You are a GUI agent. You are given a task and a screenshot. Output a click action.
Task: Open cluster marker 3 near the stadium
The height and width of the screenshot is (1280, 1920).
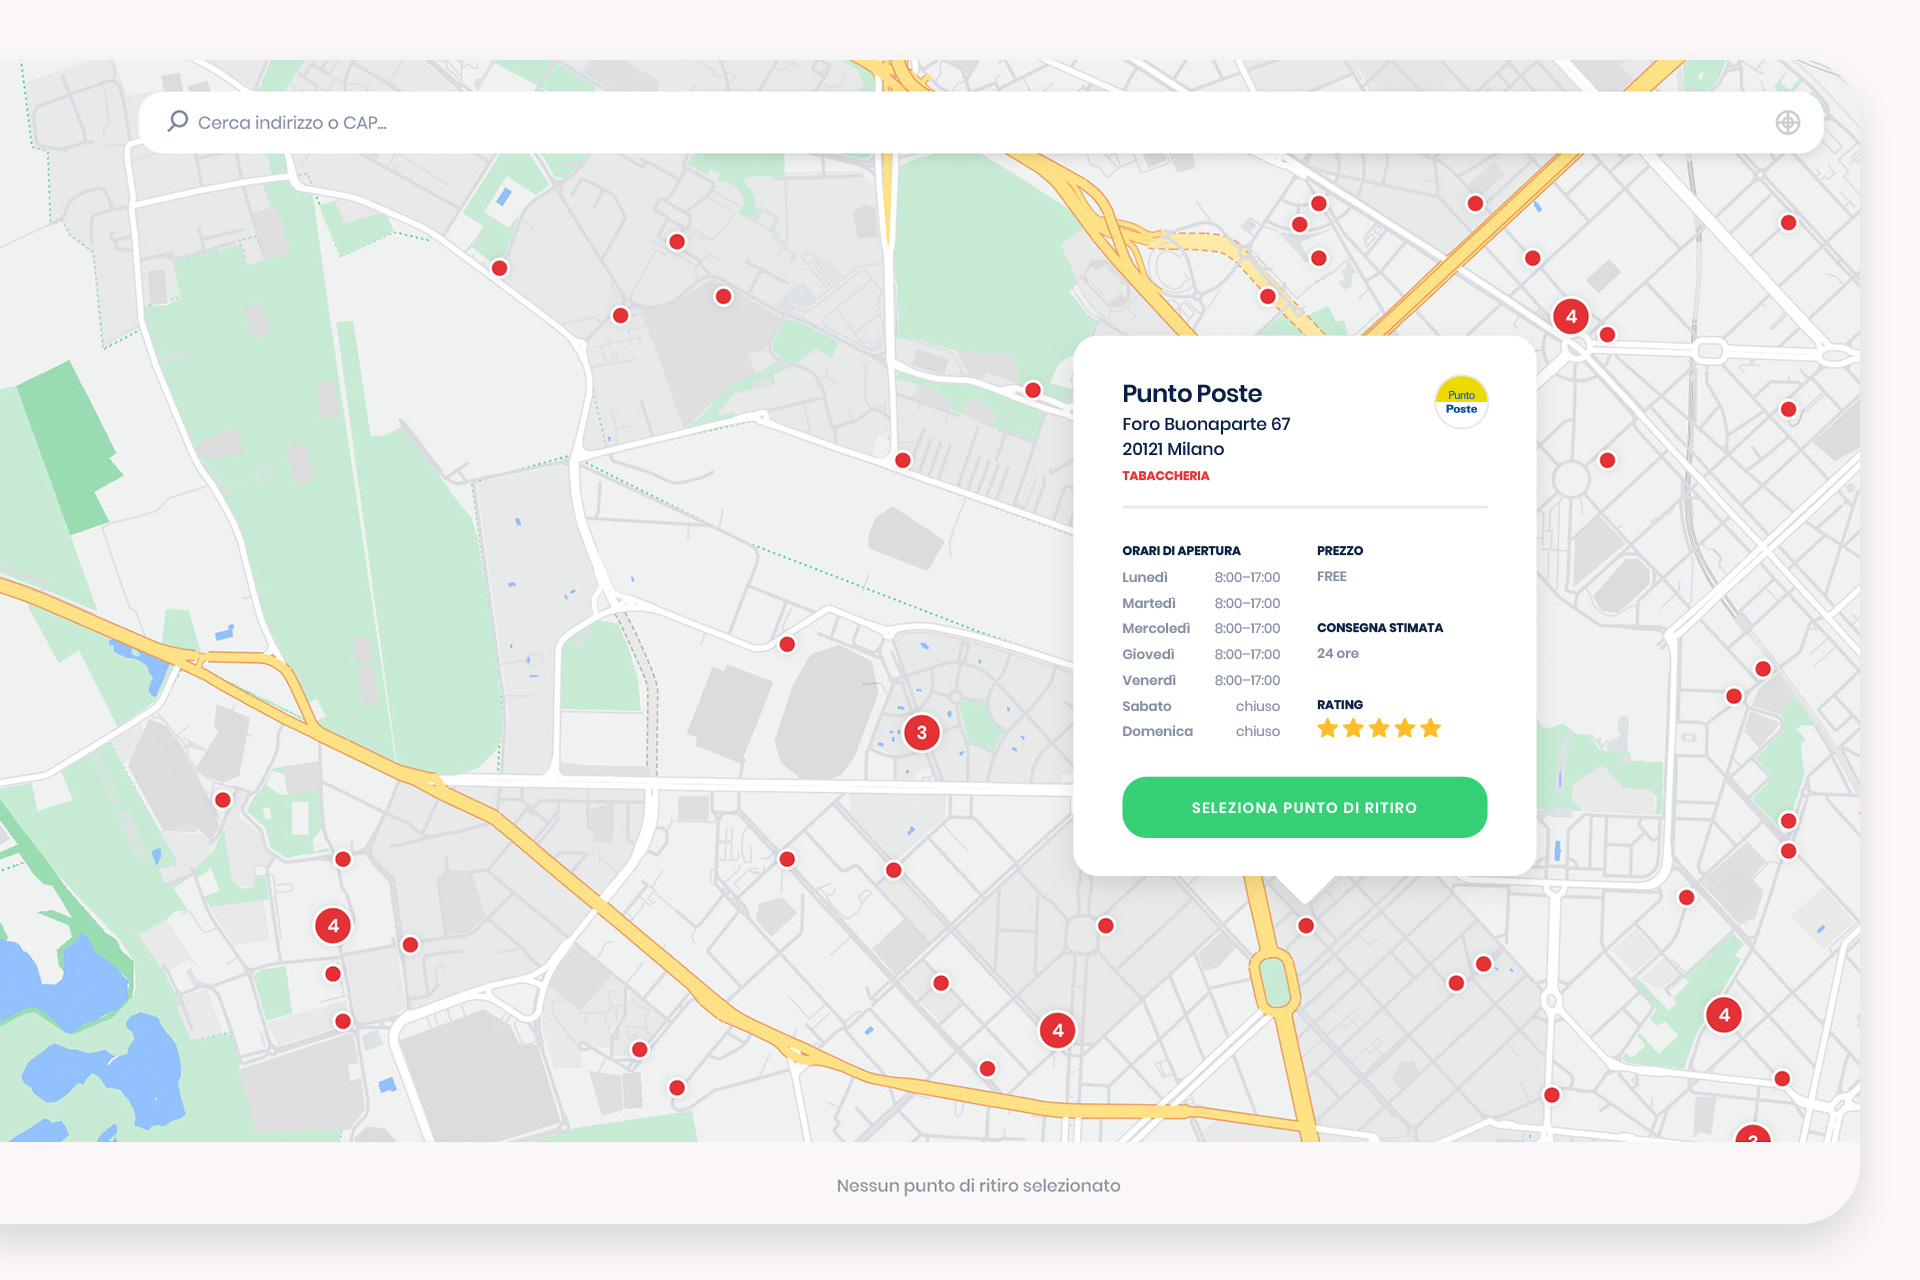[x=921, y=732]
